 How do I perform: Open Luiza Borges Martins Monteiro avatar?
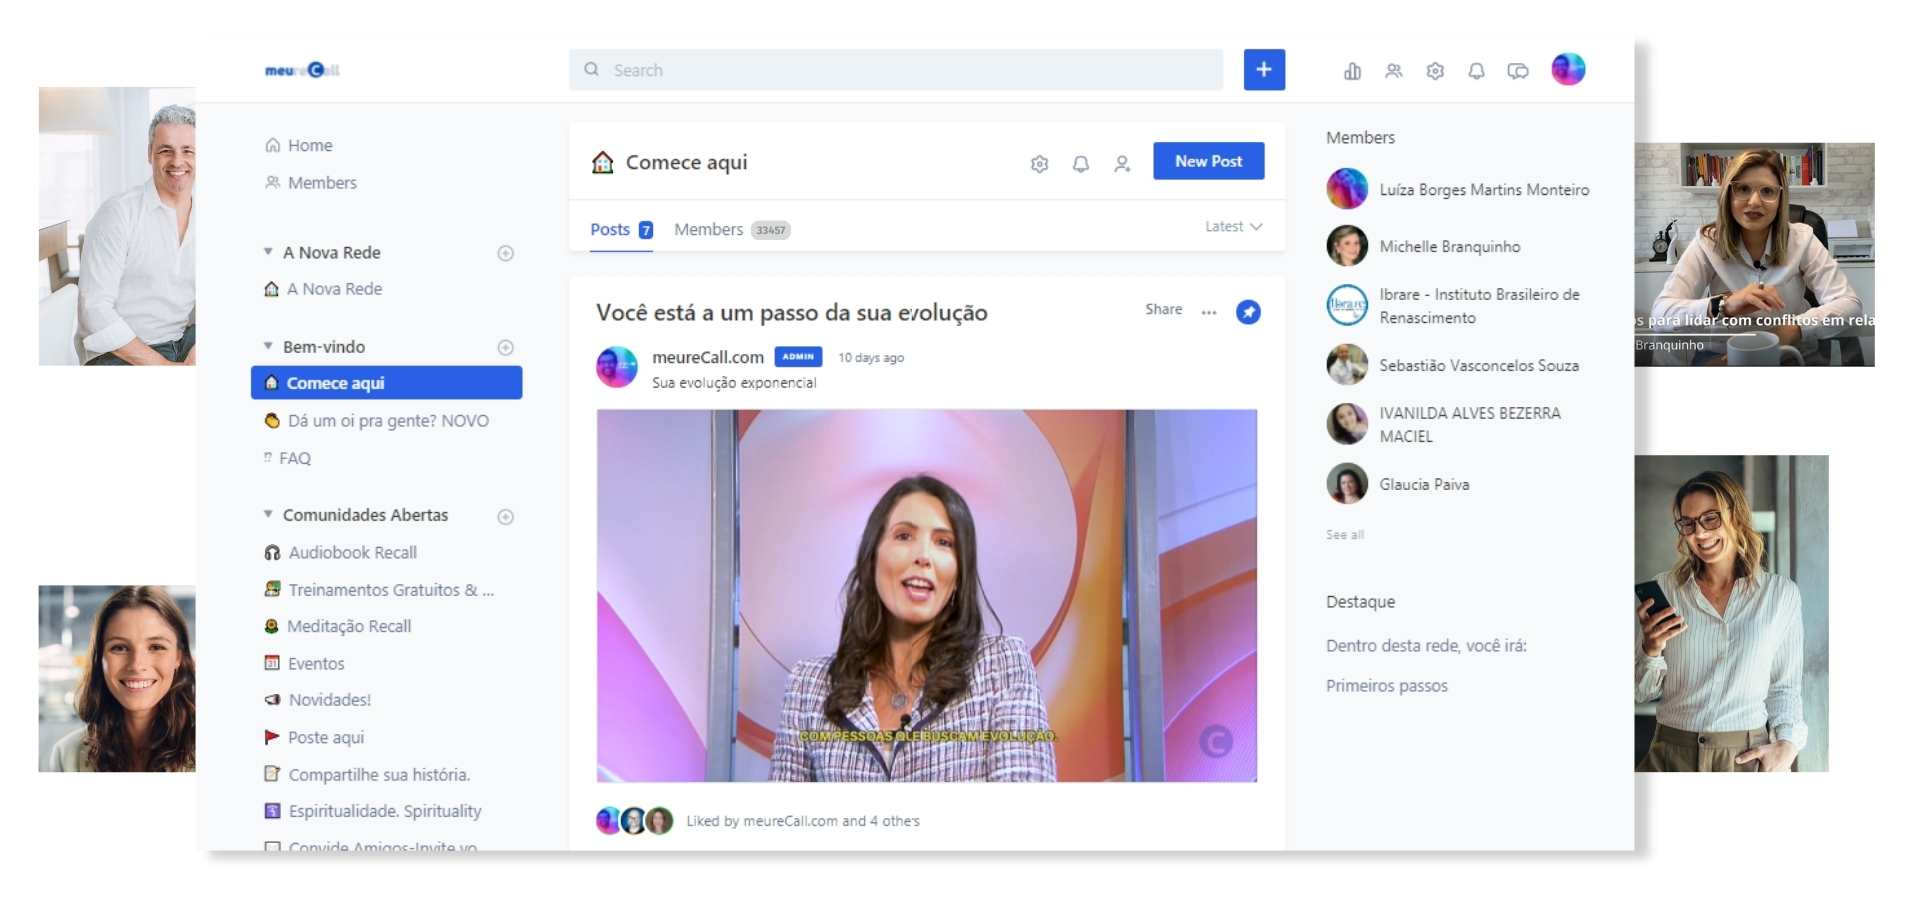1347,189
